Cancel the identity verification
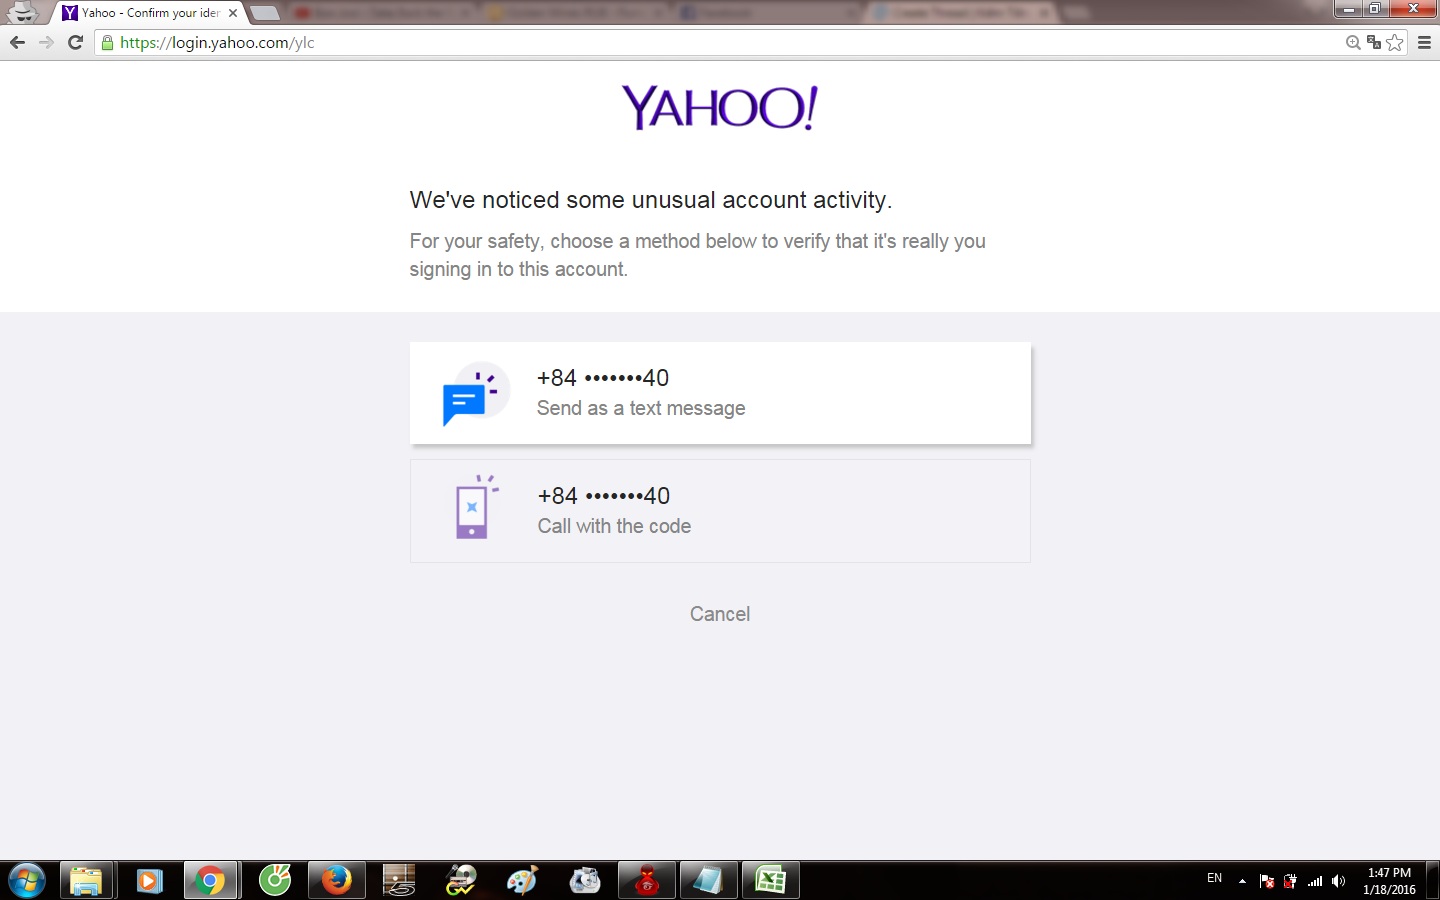This screenshot has width=1440, height=900. click(720, 614)
